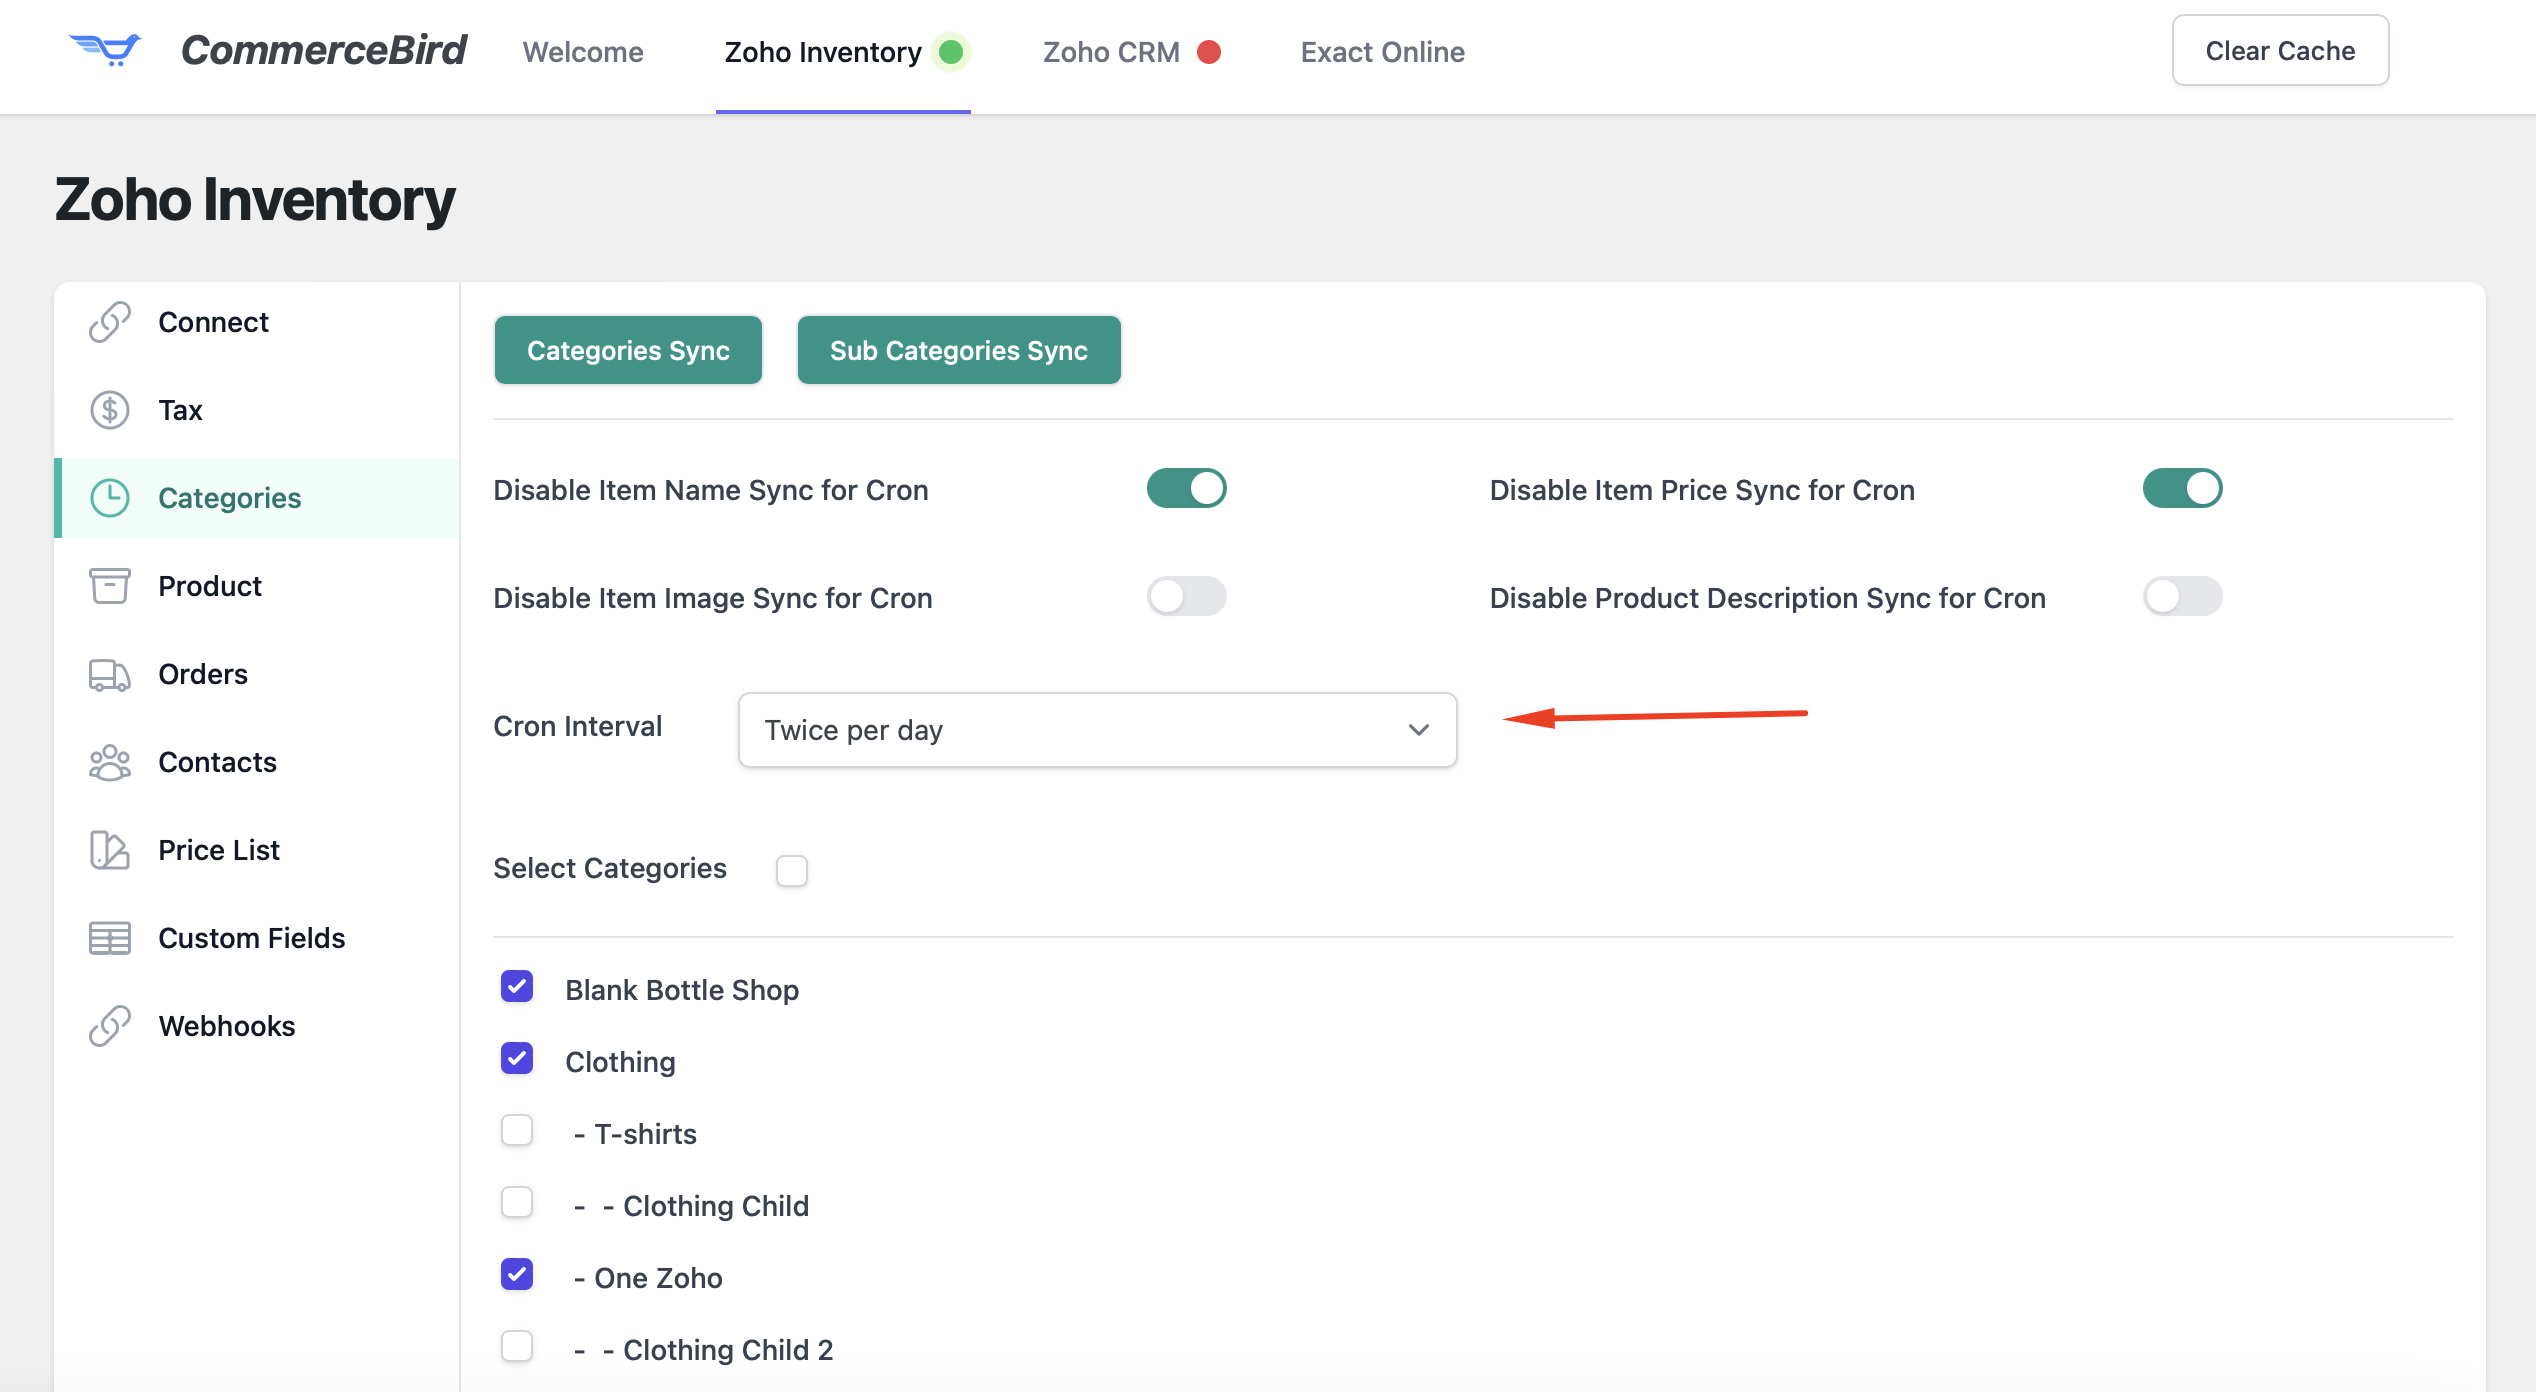Click the CommerceBird bird logo icon
This screenshot has height=1392, width=2536.
coord(105,49)
